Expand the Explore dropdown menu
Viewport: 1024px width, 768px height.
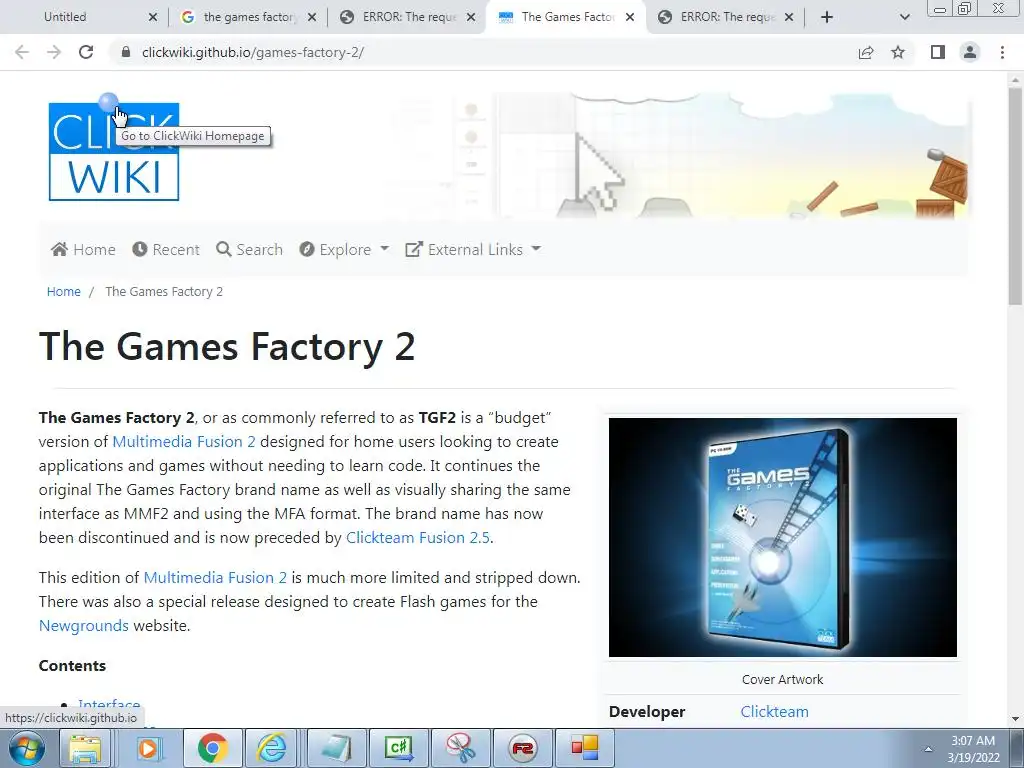coord(344,249)
